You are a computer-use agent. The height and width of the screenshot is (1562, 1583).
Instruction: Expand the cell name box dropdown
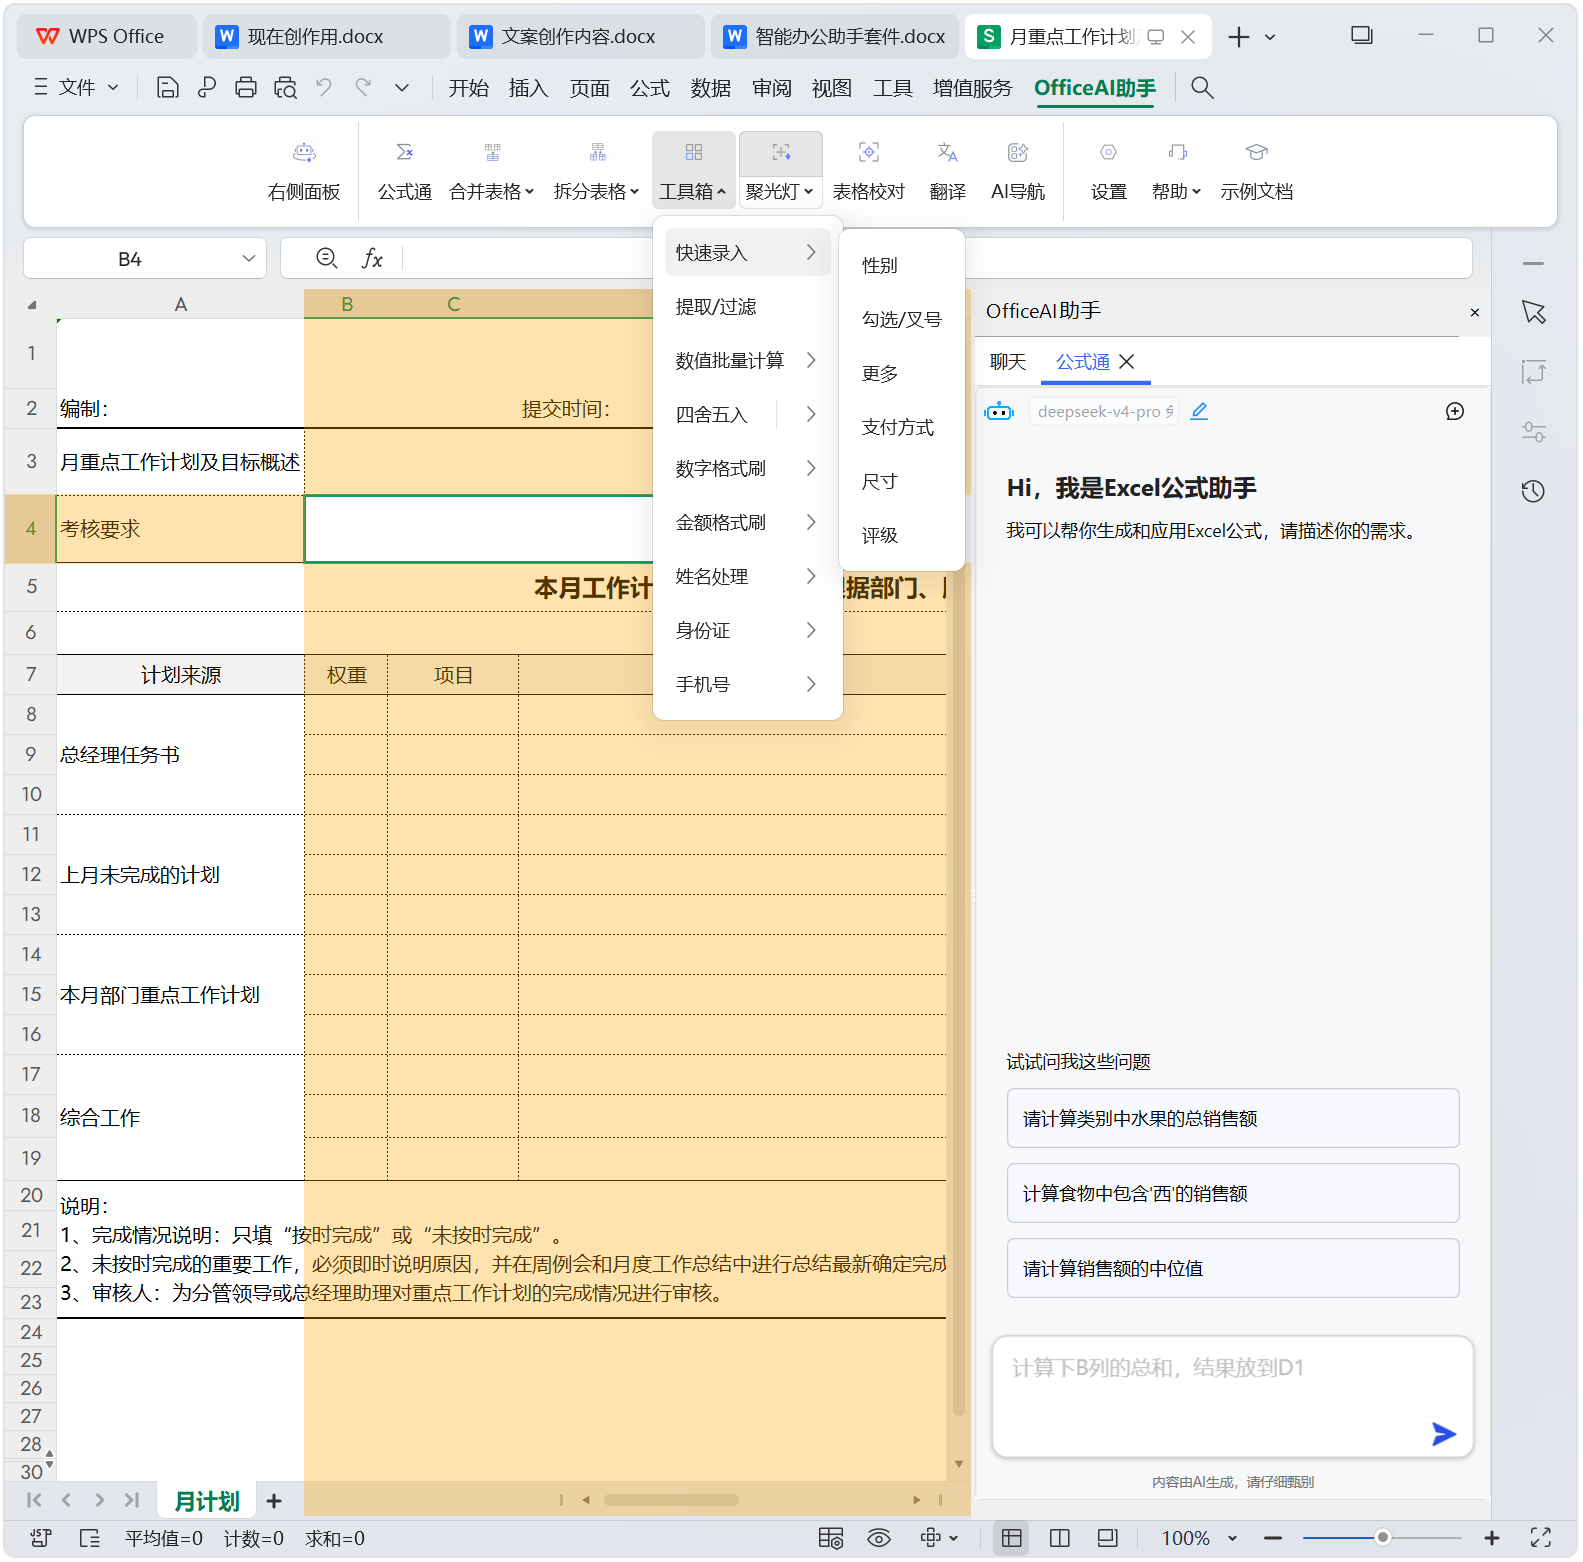click(249, 259)
